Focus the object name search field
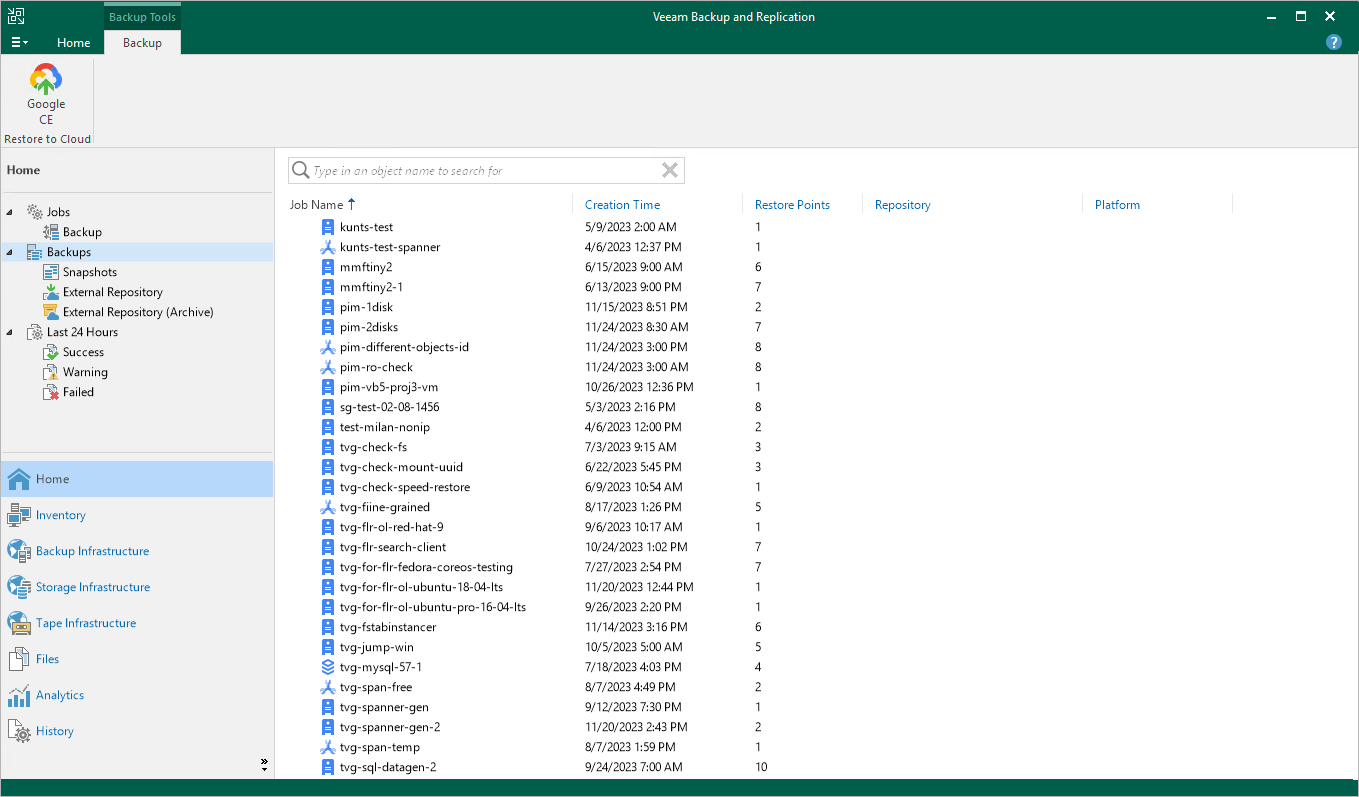The height and width of the screenshot is (797, 1359). point(485,171)
